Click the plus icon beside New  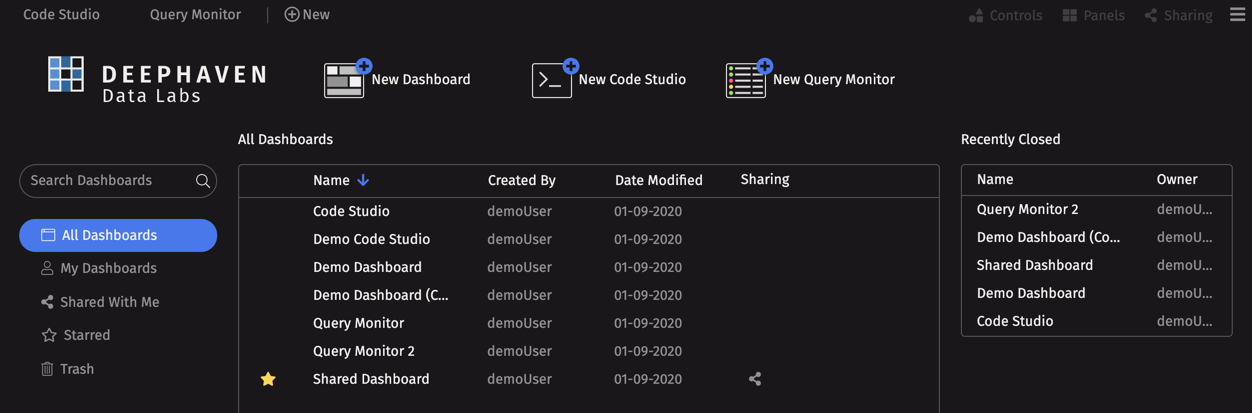pyautogui.click(x=291, y=14)
